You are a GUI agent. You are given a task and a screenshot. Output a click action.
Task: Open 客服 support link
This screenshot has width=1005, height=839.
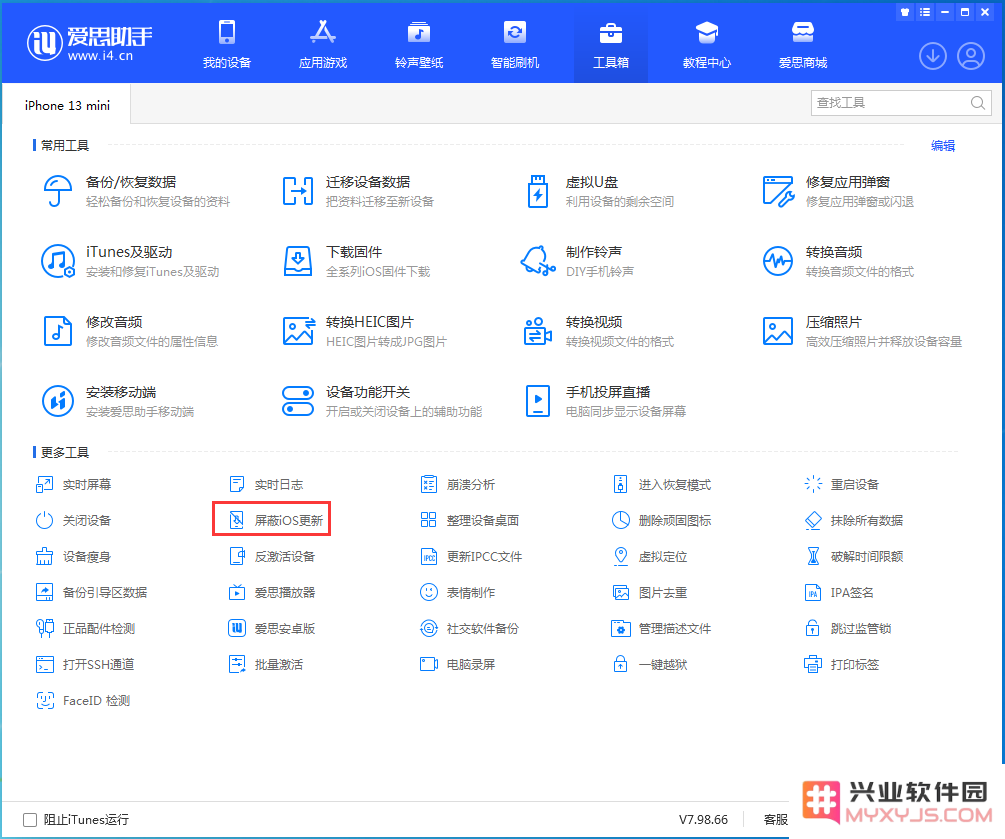(776, 820)
